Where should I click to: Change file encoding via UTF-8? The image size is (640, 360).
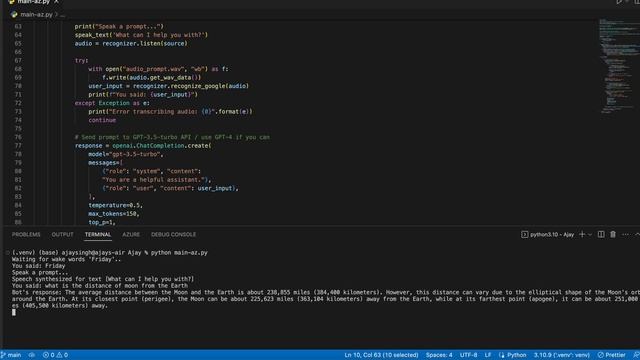click(469, 355)
